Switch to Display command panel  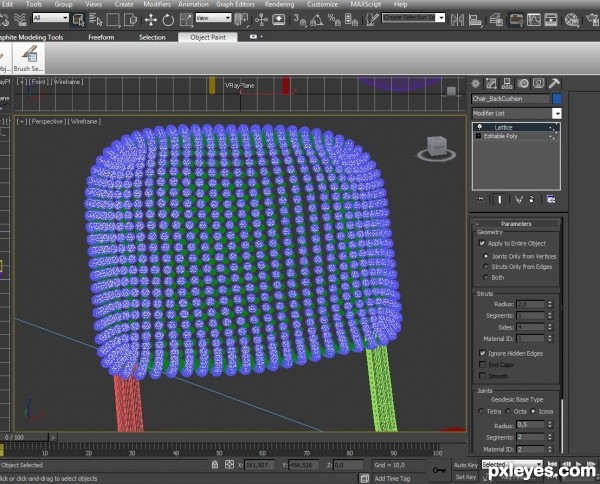pos(538,83)
